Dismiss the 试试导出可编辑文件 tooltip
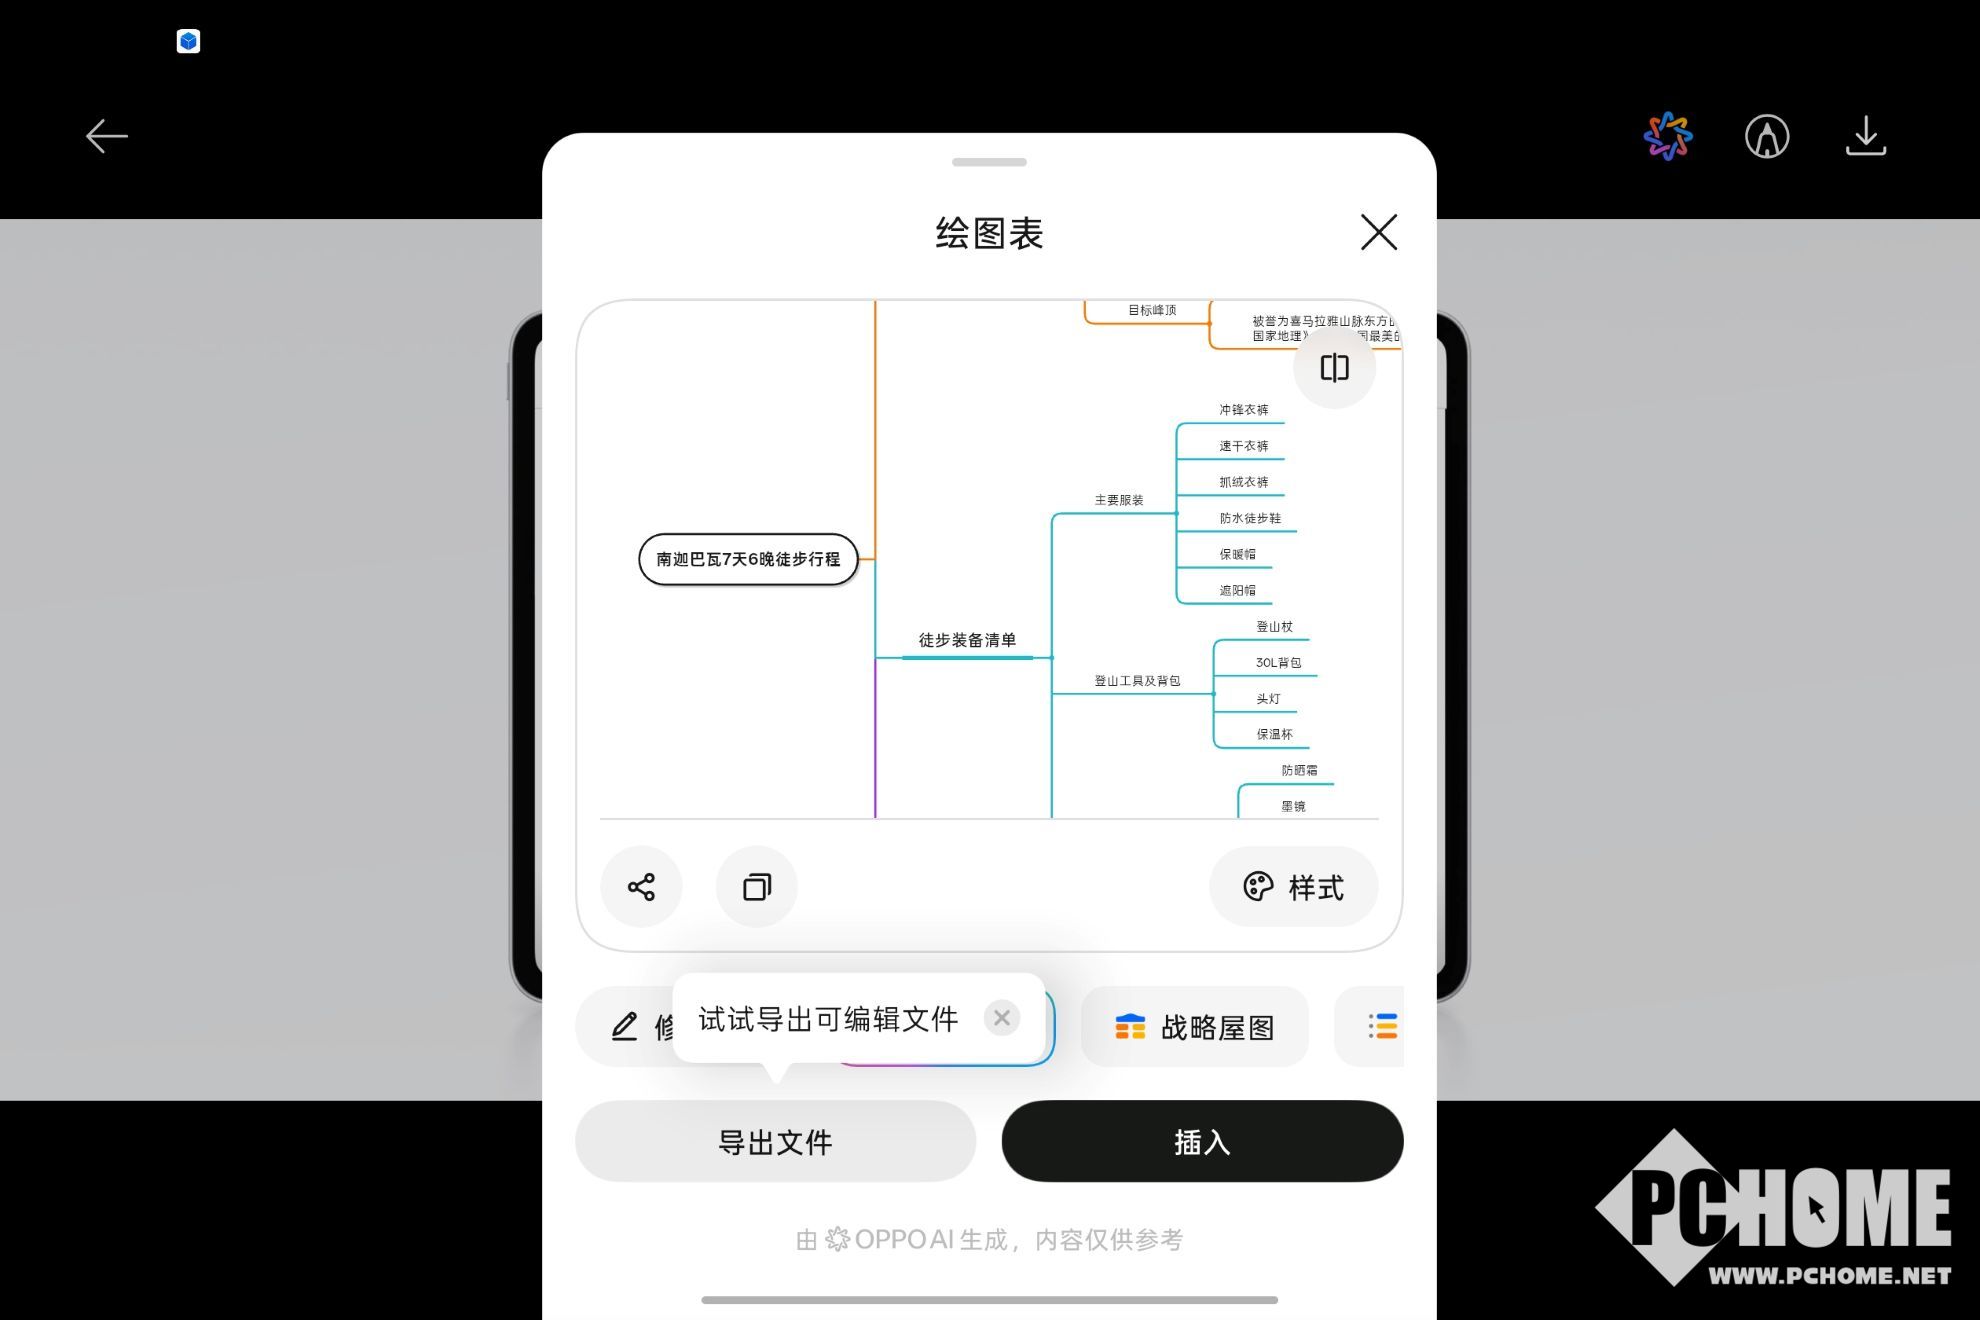 click(x=1001, y=1018)
